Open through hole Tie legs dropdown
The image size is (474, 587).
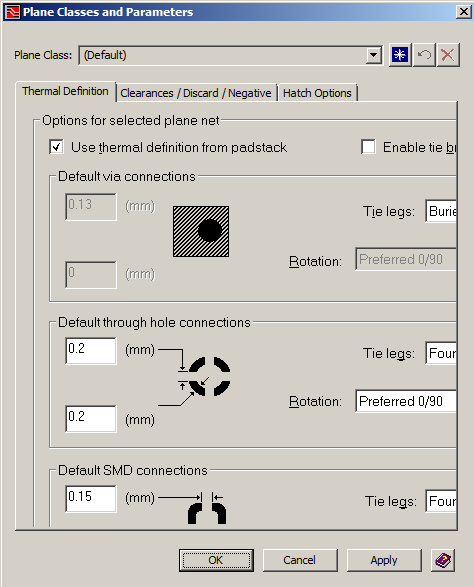click(441, 353)
